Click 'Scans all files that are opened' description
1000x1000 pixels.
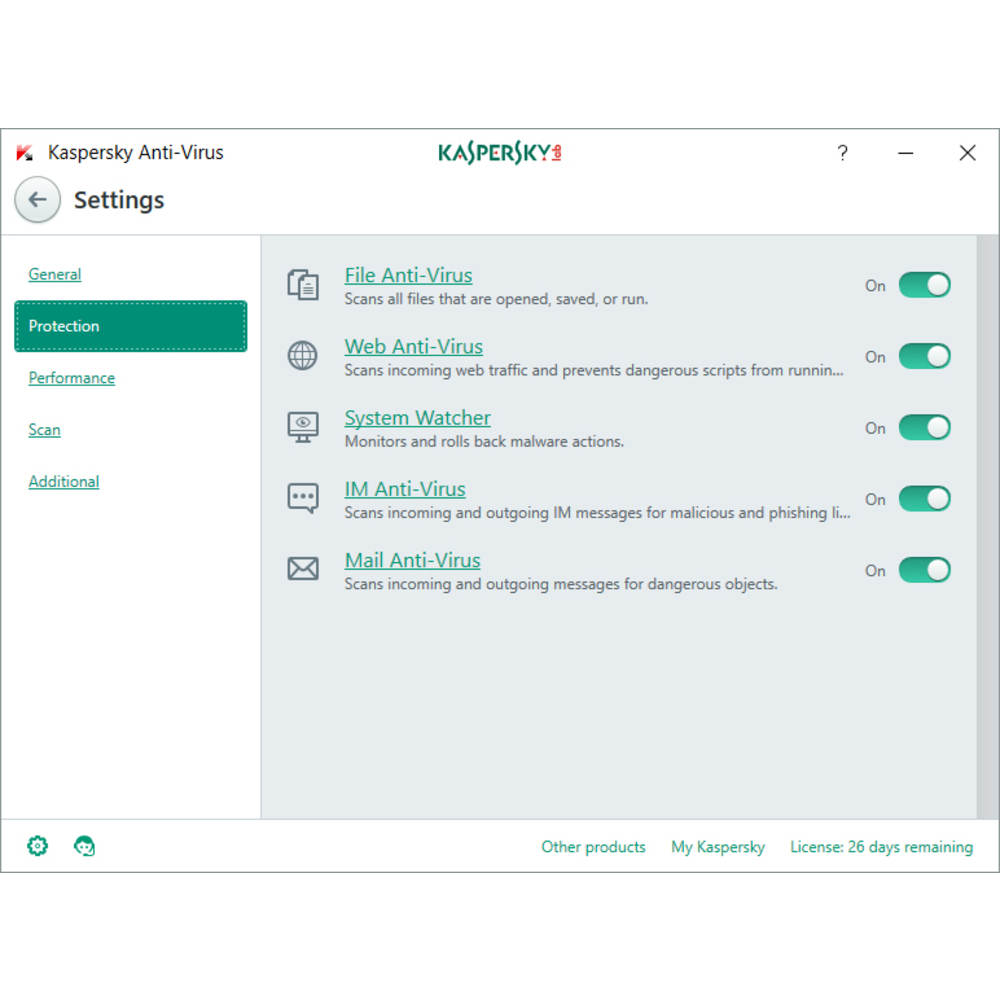pyautogui.click(x=496, y=299)
